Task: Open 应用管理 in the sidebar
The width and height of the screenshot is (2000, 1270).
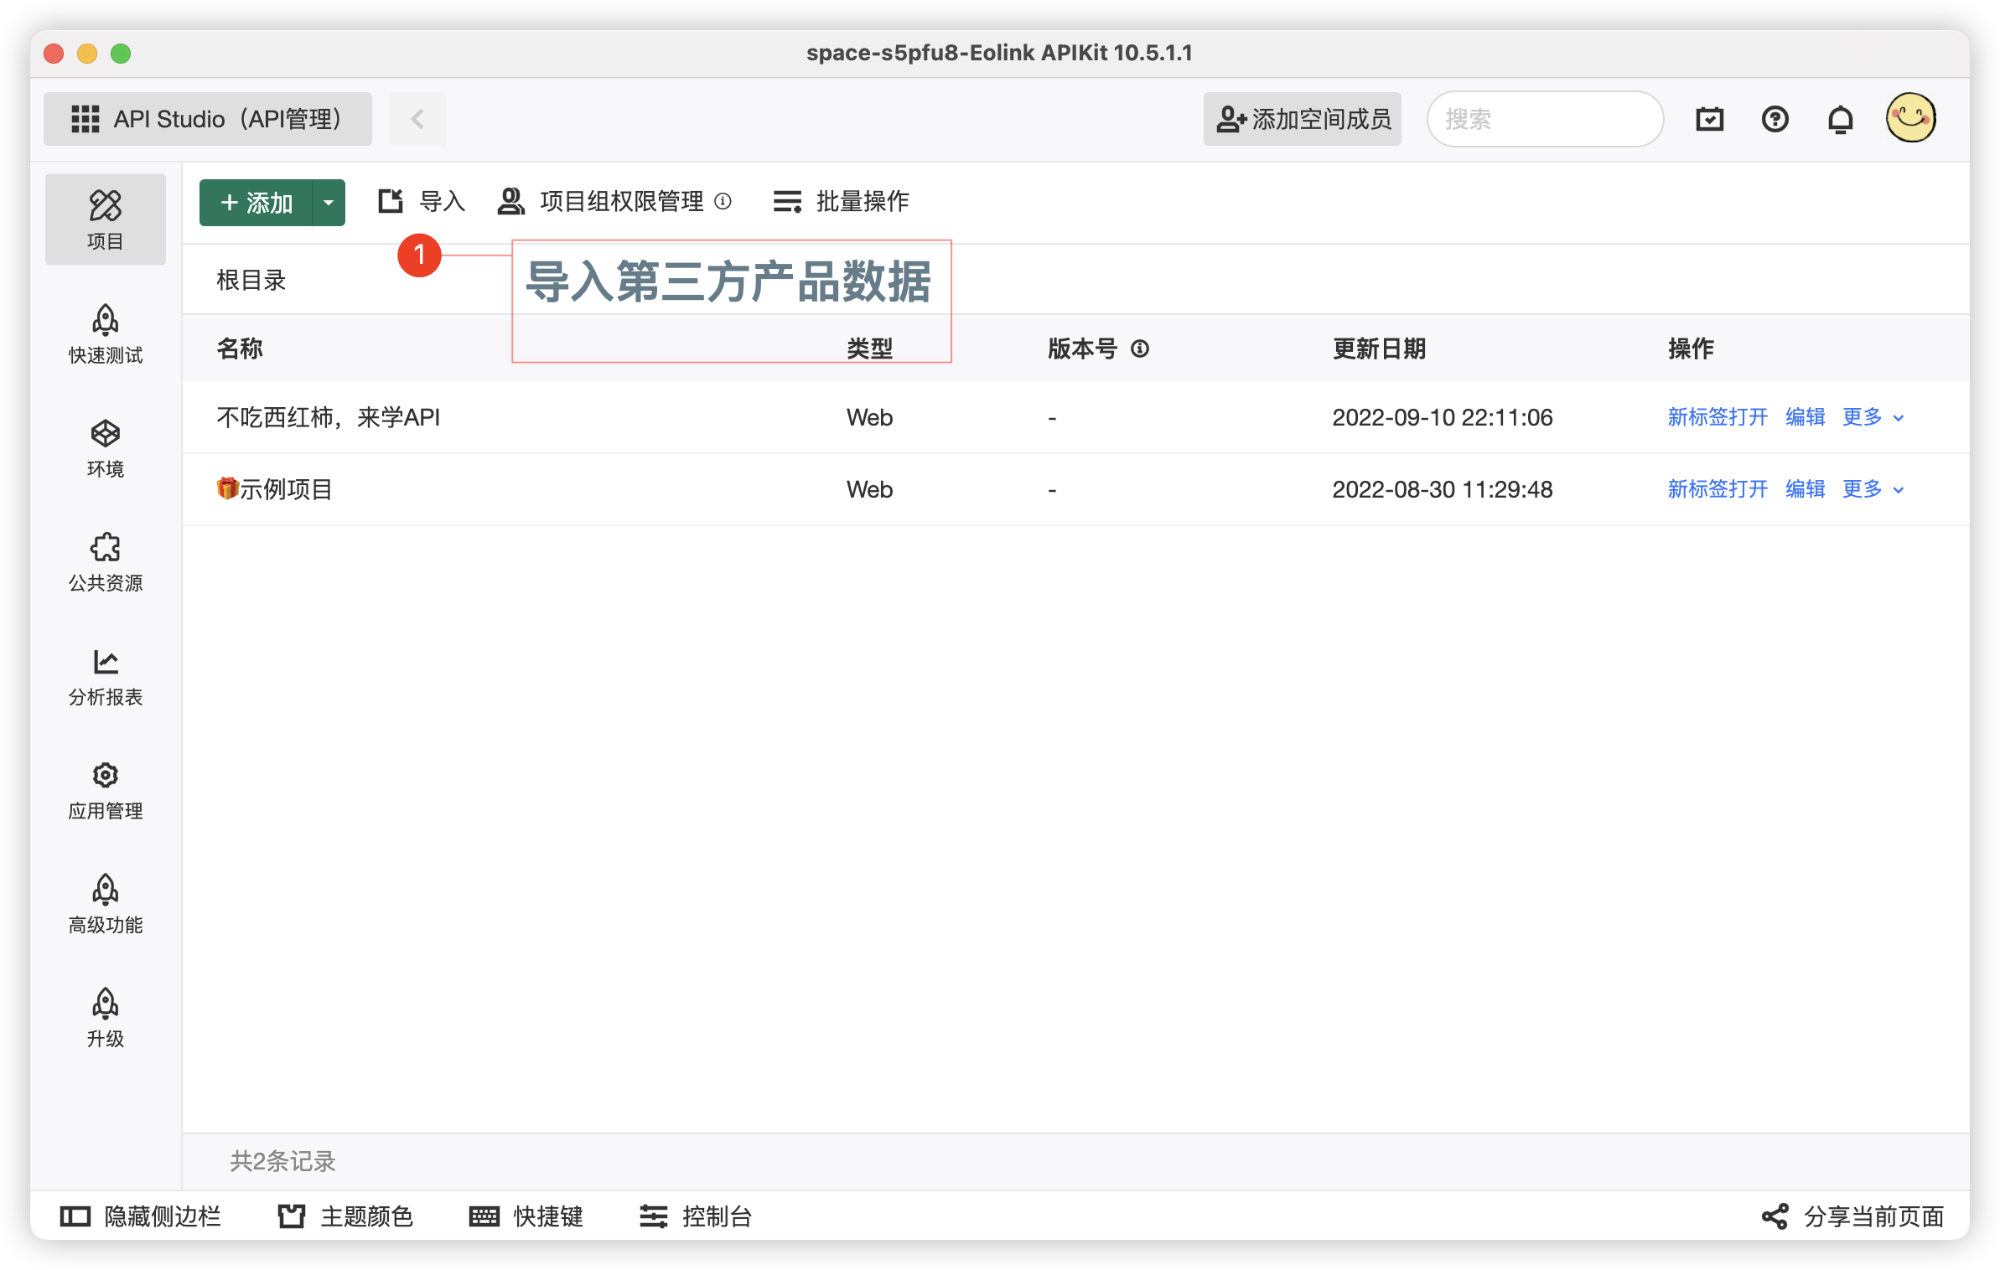Action: click(x=105, y=789)
